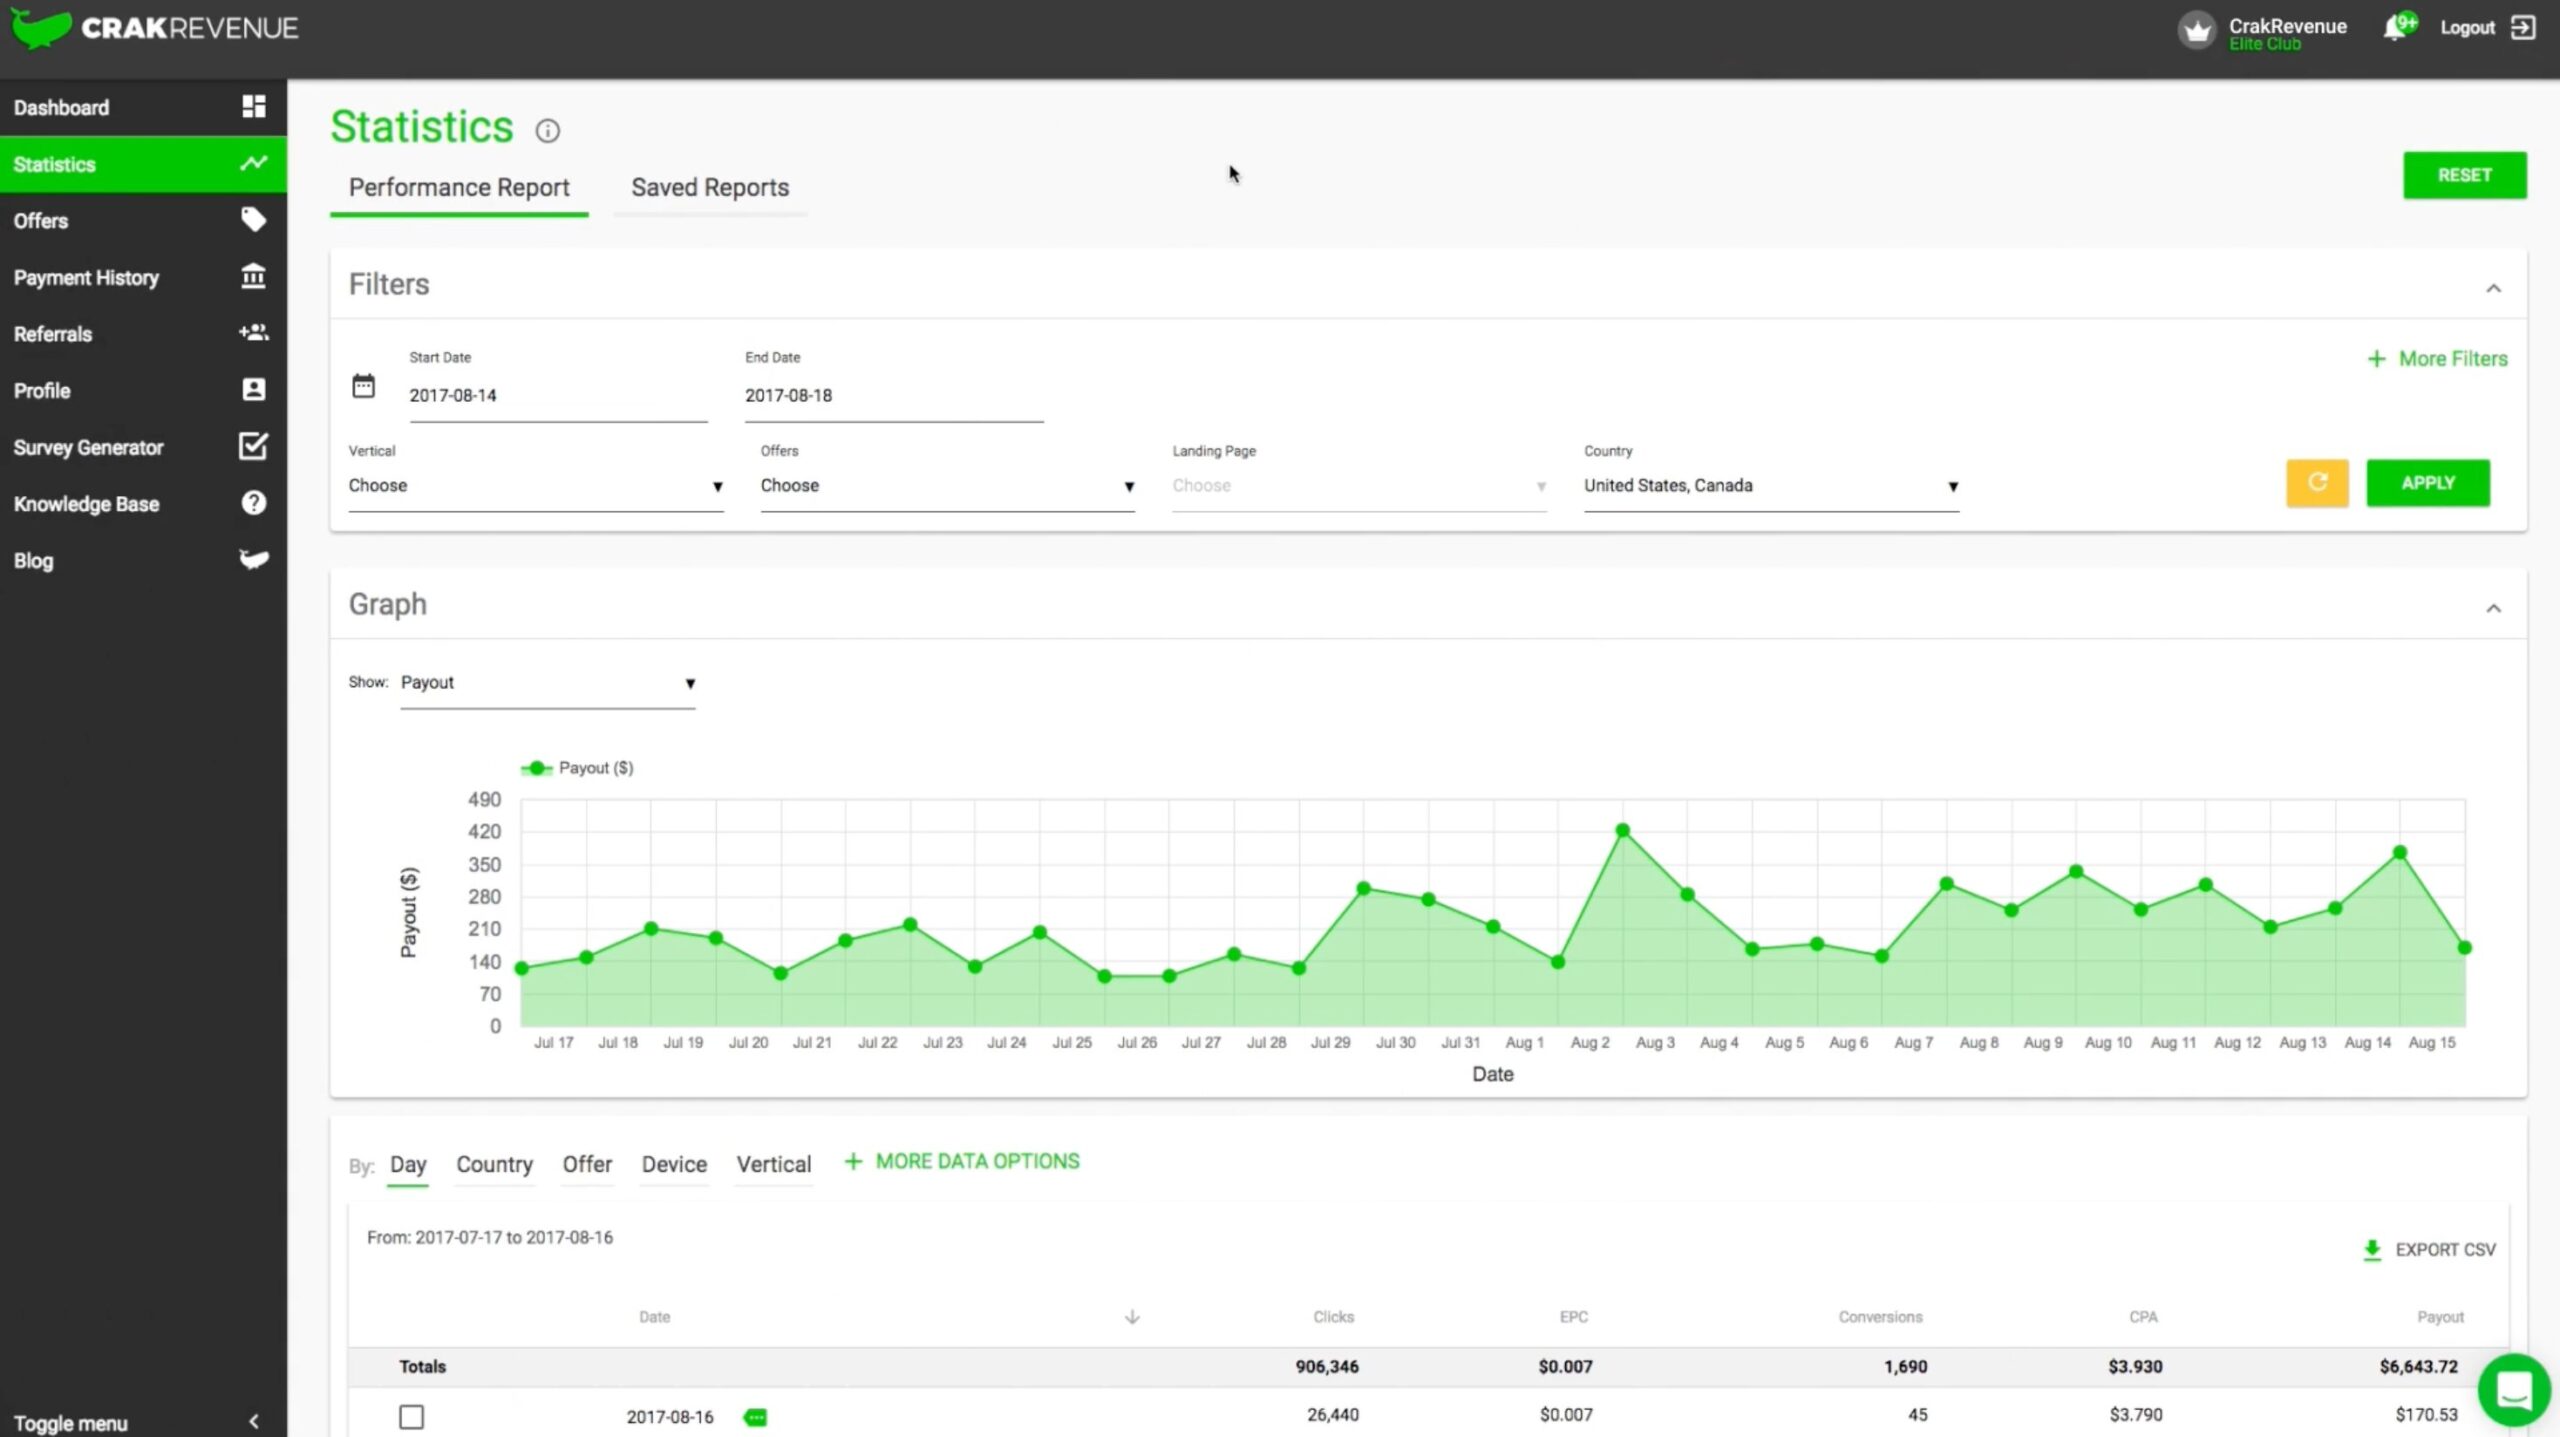The height and width of the screenshot is (1437, 2560).
Task: Group data by Offer
Action: [x=587, y=1164]
